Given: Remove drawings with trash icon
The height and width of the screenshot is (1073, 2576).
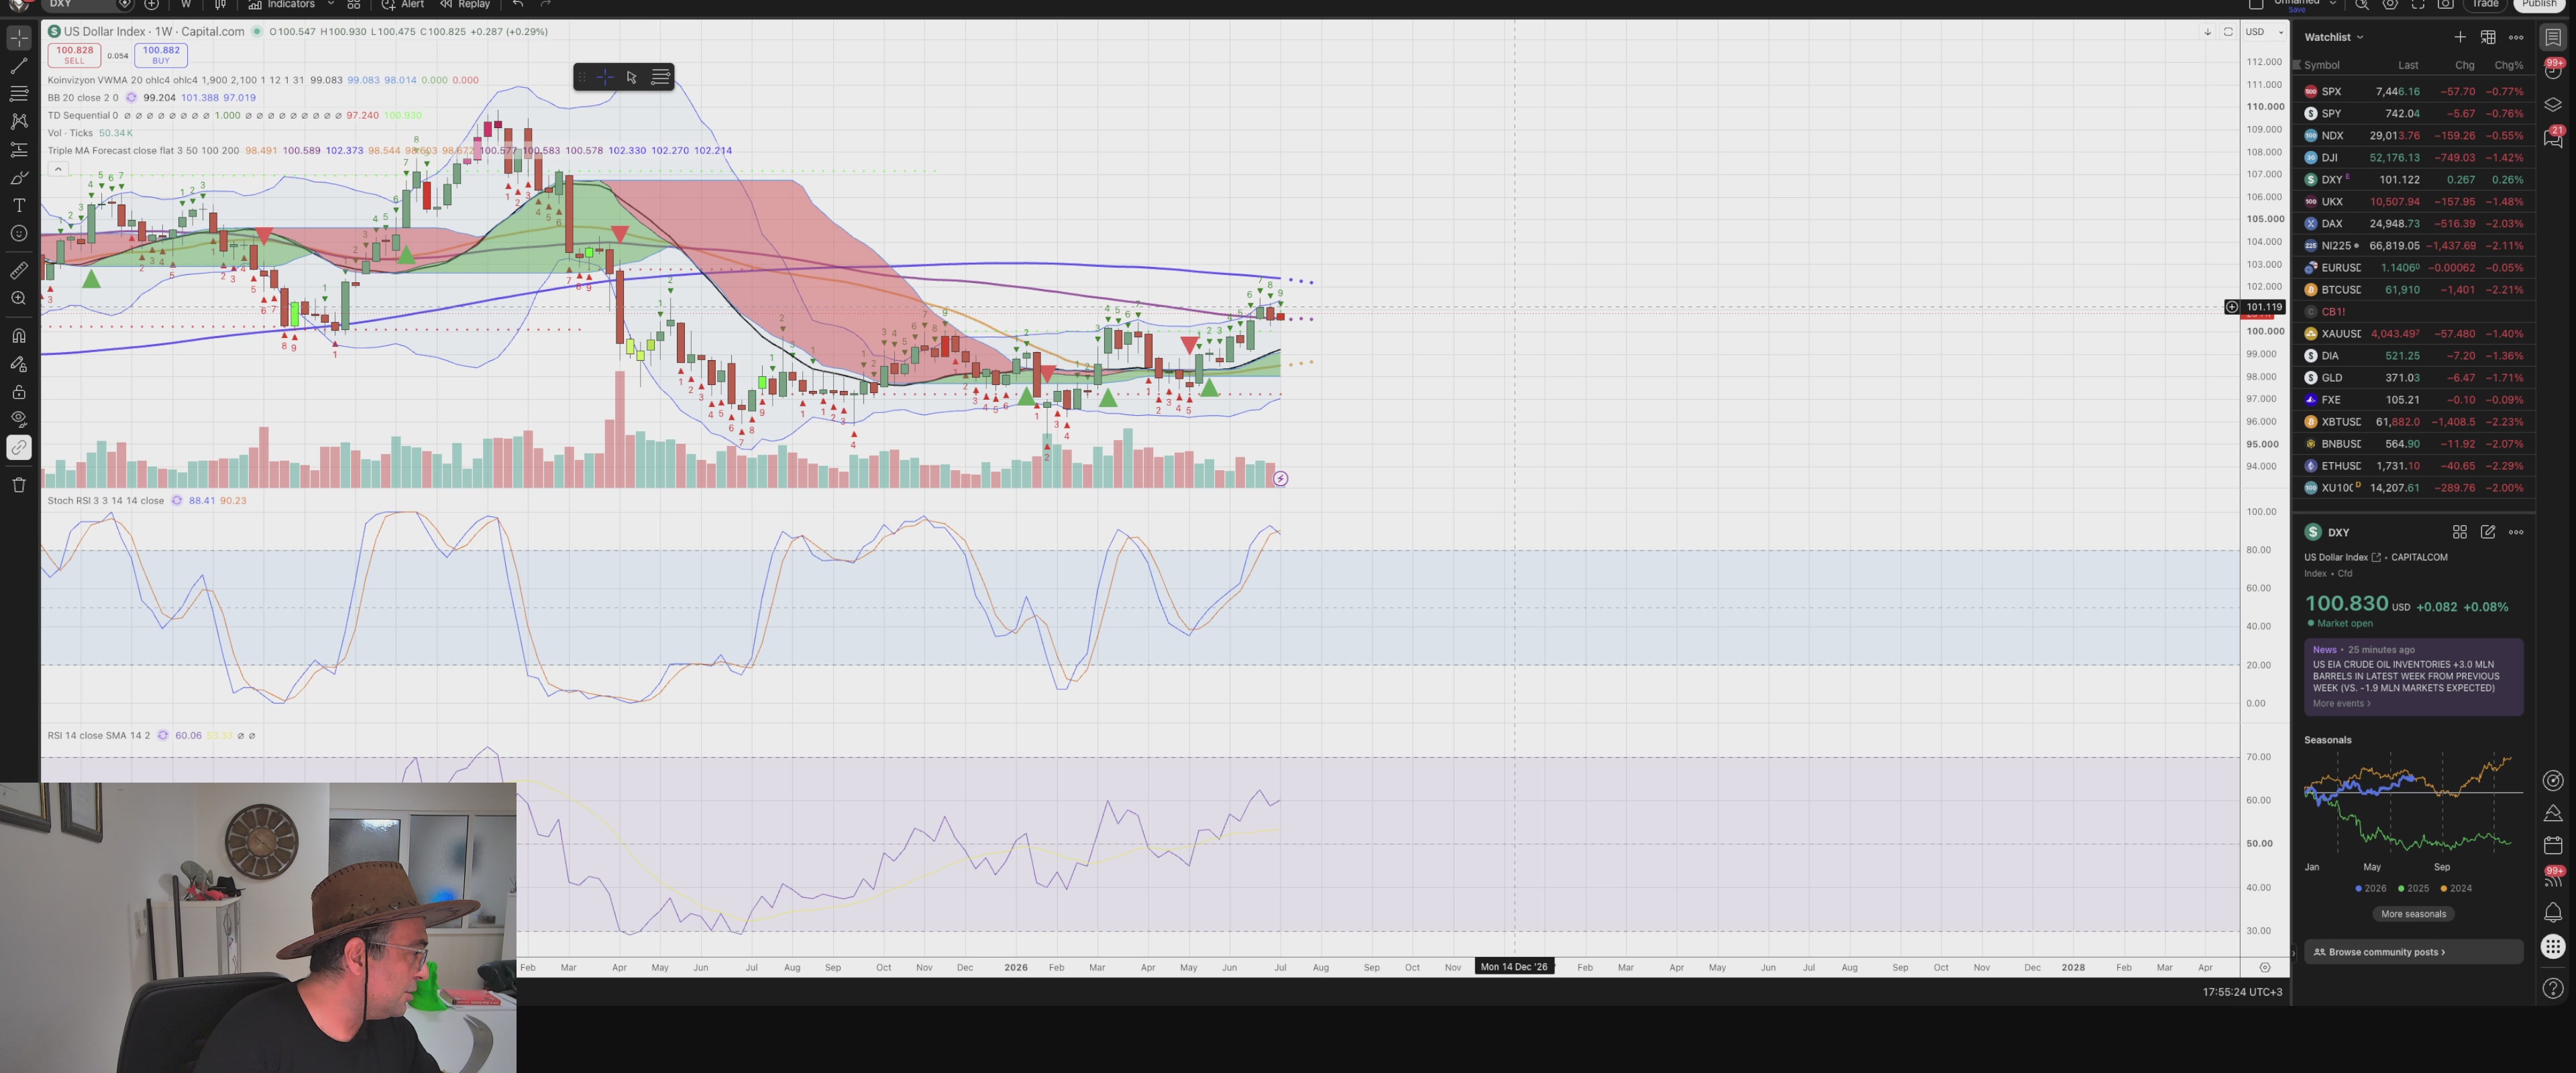Looking at the screenshot, I should 19,486.
